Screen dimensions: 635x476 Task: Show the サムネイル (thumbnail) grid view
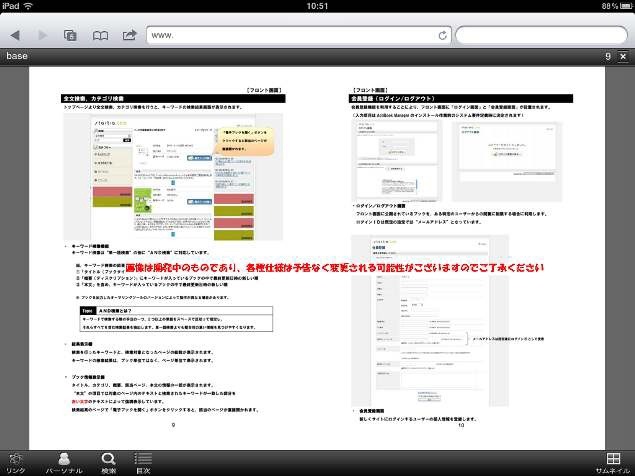click(613, 463)
